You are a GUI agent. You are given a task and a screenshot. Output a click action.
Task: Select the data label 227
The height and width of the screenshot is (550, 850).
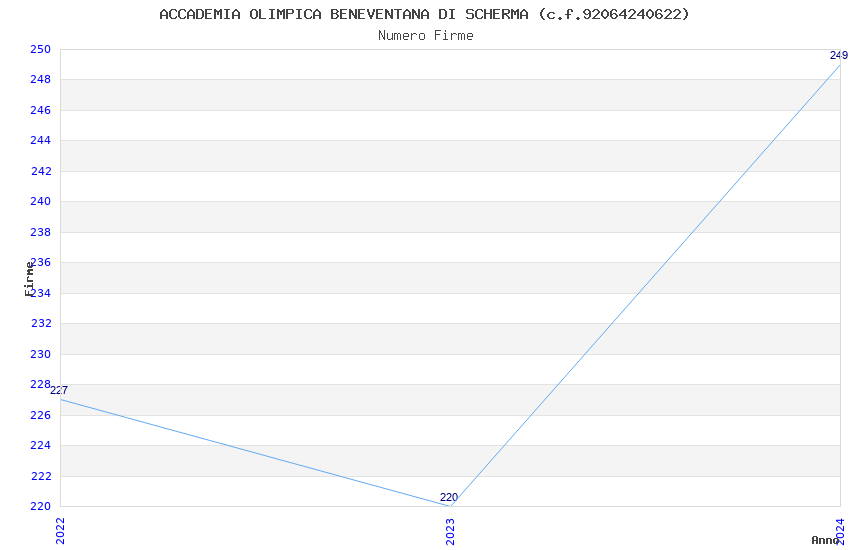tap(59, 390)
